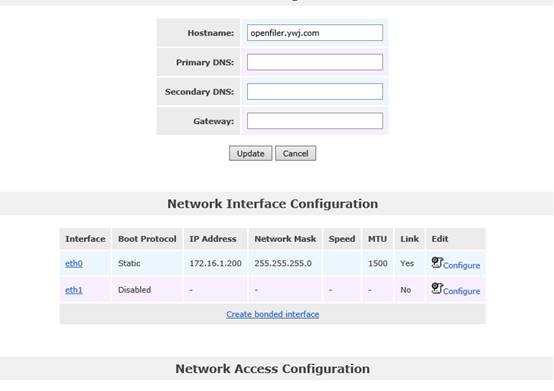
Task: Select the network mask 255.255.255.0
Action: 283,263
